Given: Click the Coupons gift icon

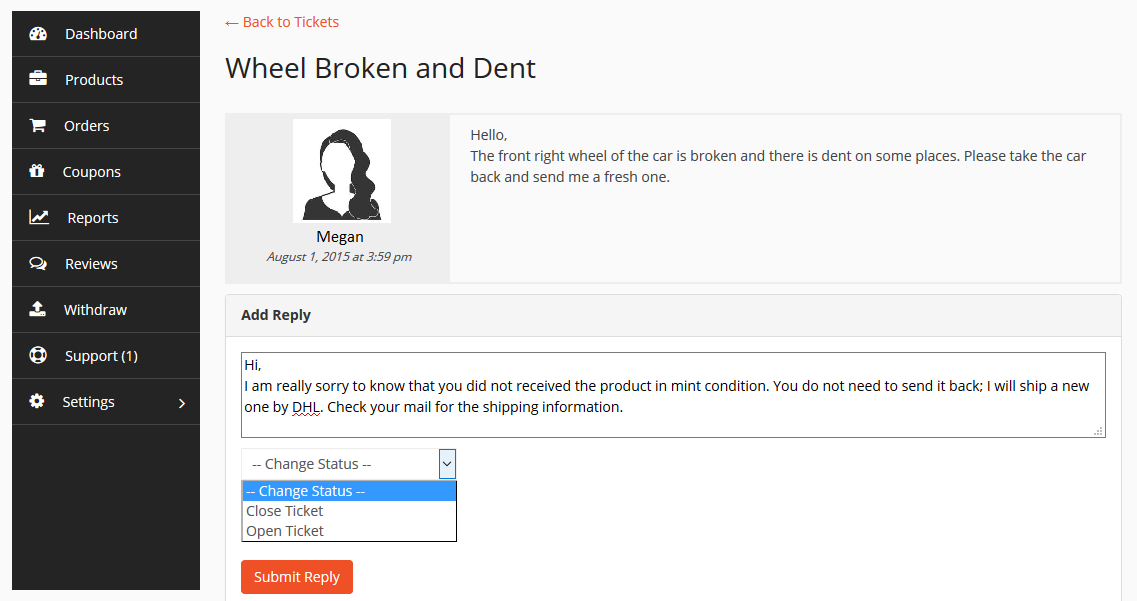Looking at the screenshot, I should [37, 171].
